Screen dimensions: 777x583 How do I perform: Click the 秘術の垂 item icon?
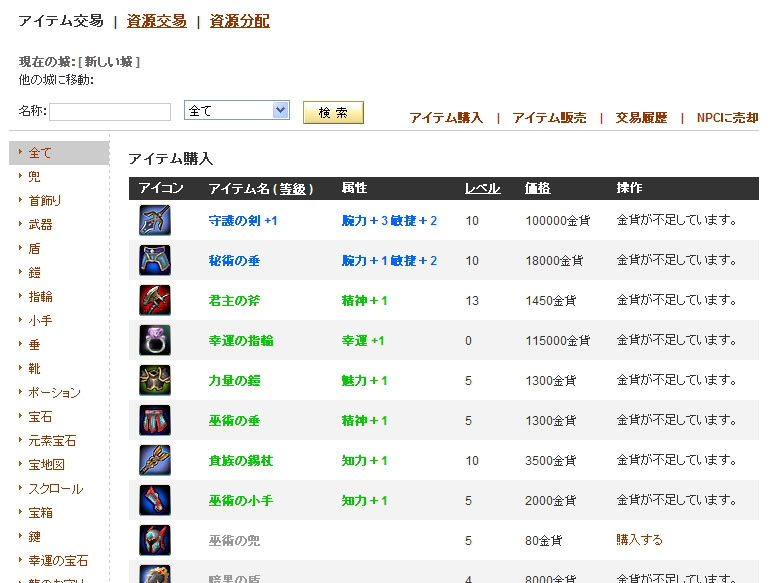[154, 260]
